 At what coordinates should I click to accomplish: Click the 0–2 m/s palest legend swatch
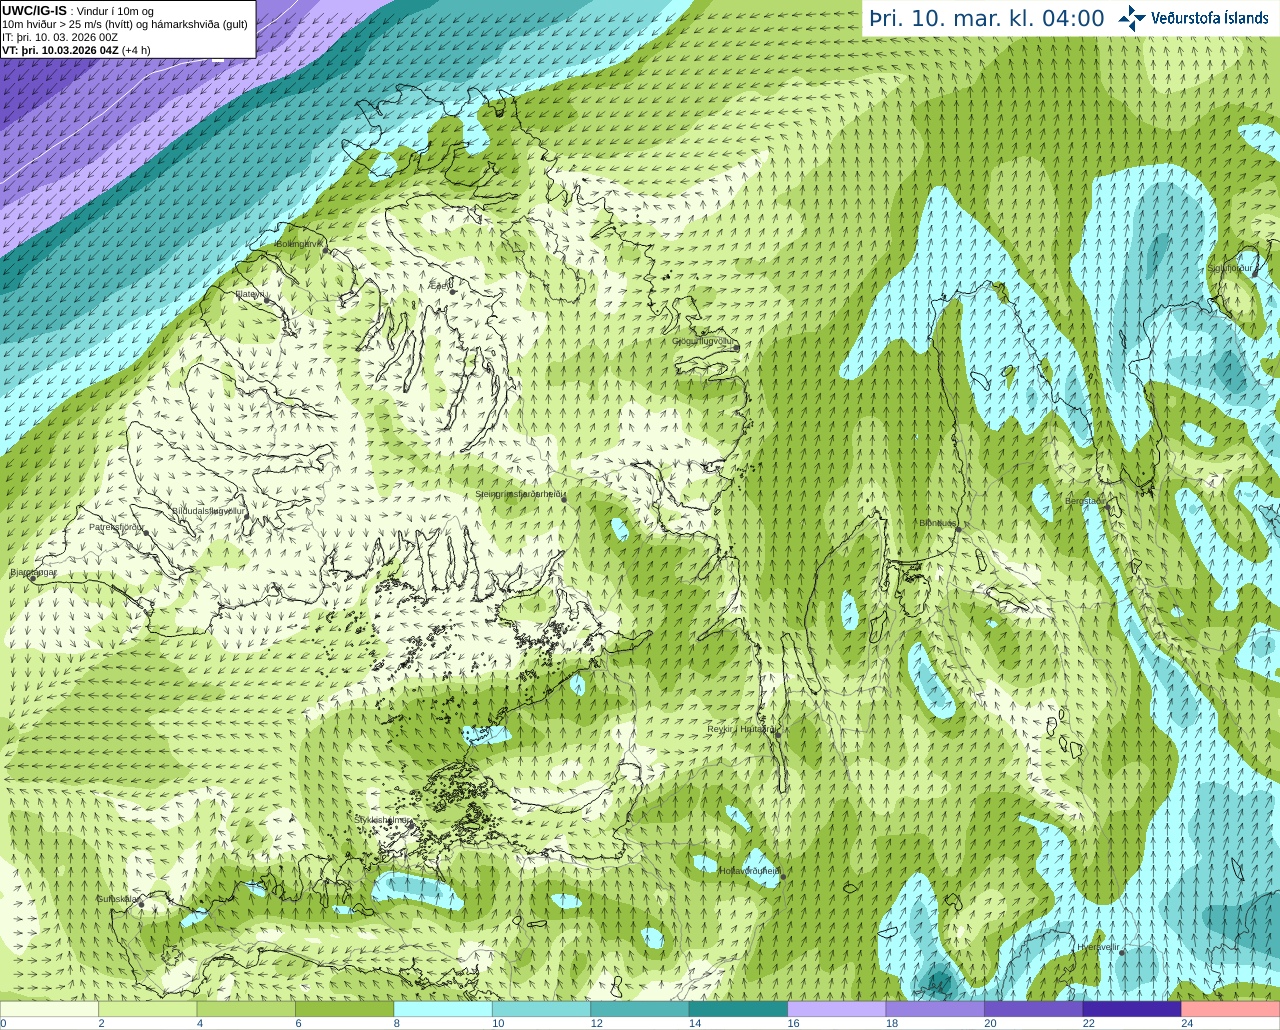click(x=49, y=1009)
